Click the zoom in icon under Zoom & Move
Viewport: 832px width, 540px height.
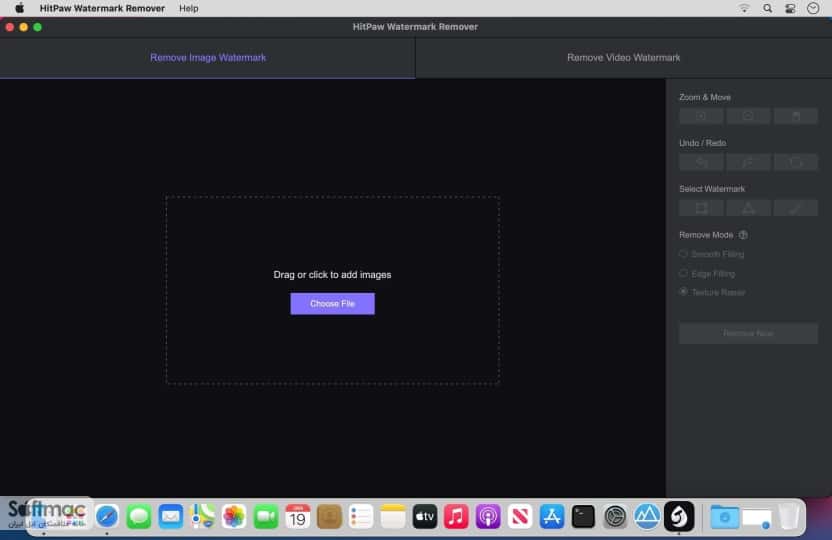pos(701,116)
